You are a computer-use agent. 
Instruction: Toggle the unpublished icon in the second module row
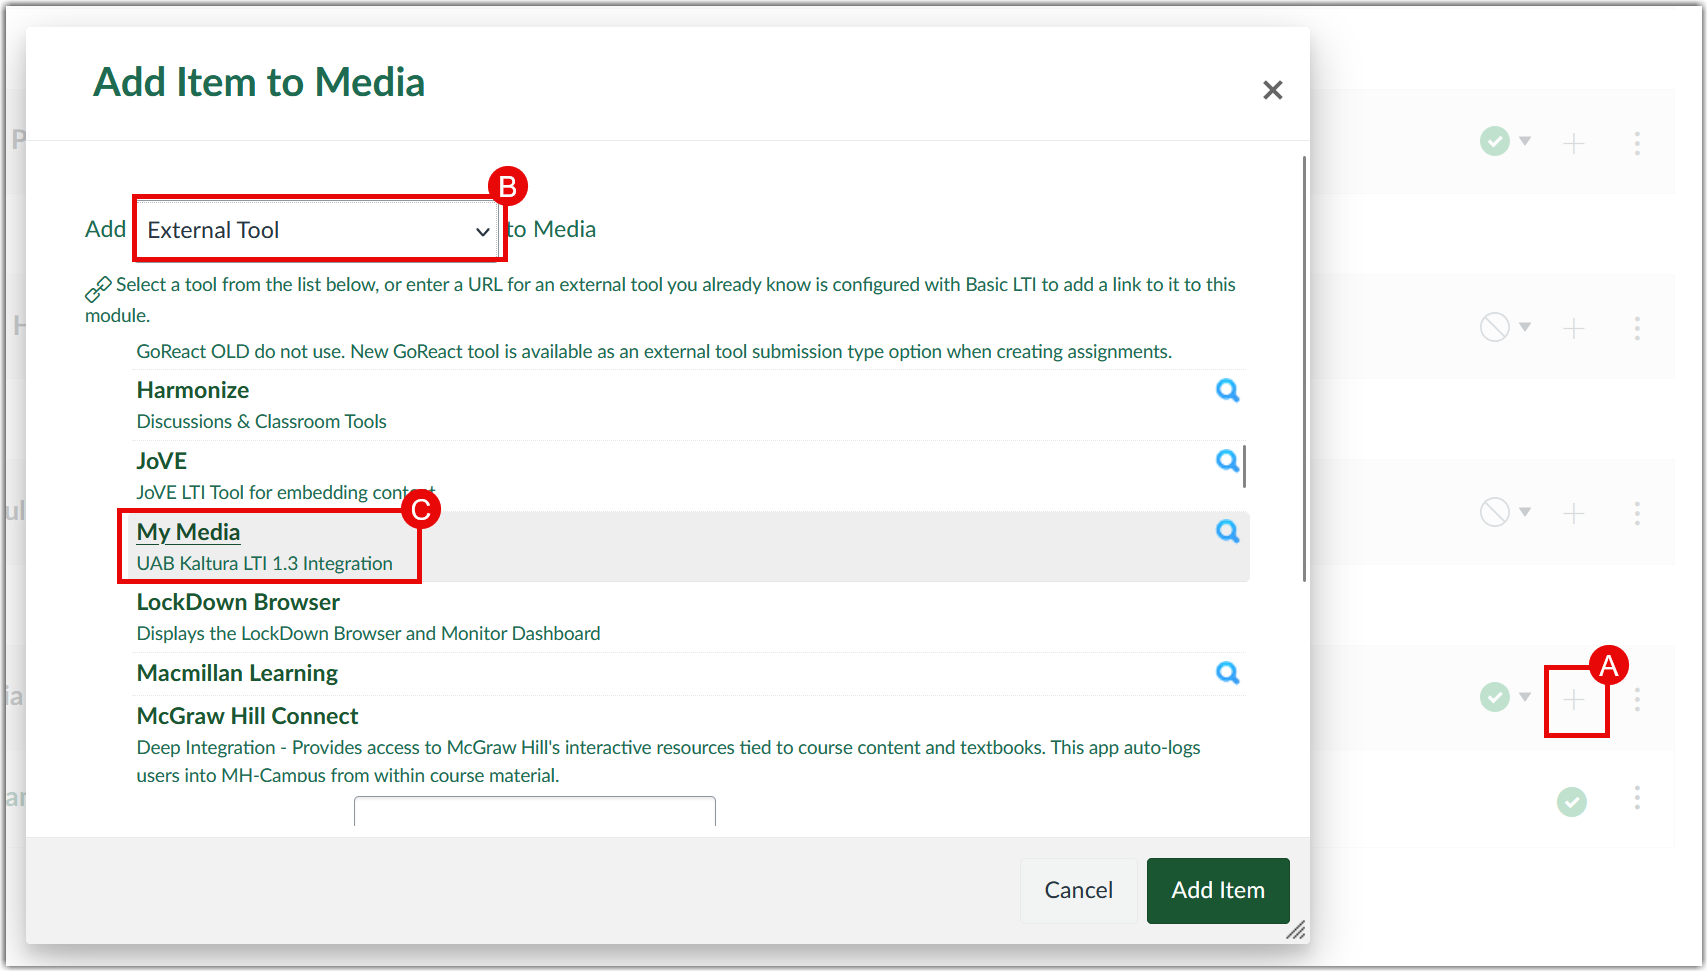tap(1495, 327)
